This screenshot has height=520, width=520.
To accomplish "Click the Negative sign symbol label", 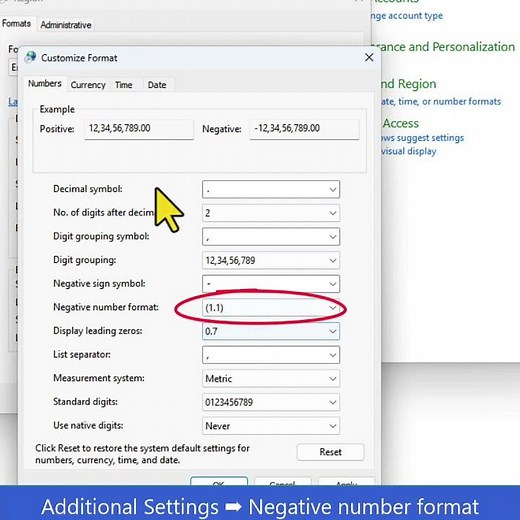I will (99, 283).
